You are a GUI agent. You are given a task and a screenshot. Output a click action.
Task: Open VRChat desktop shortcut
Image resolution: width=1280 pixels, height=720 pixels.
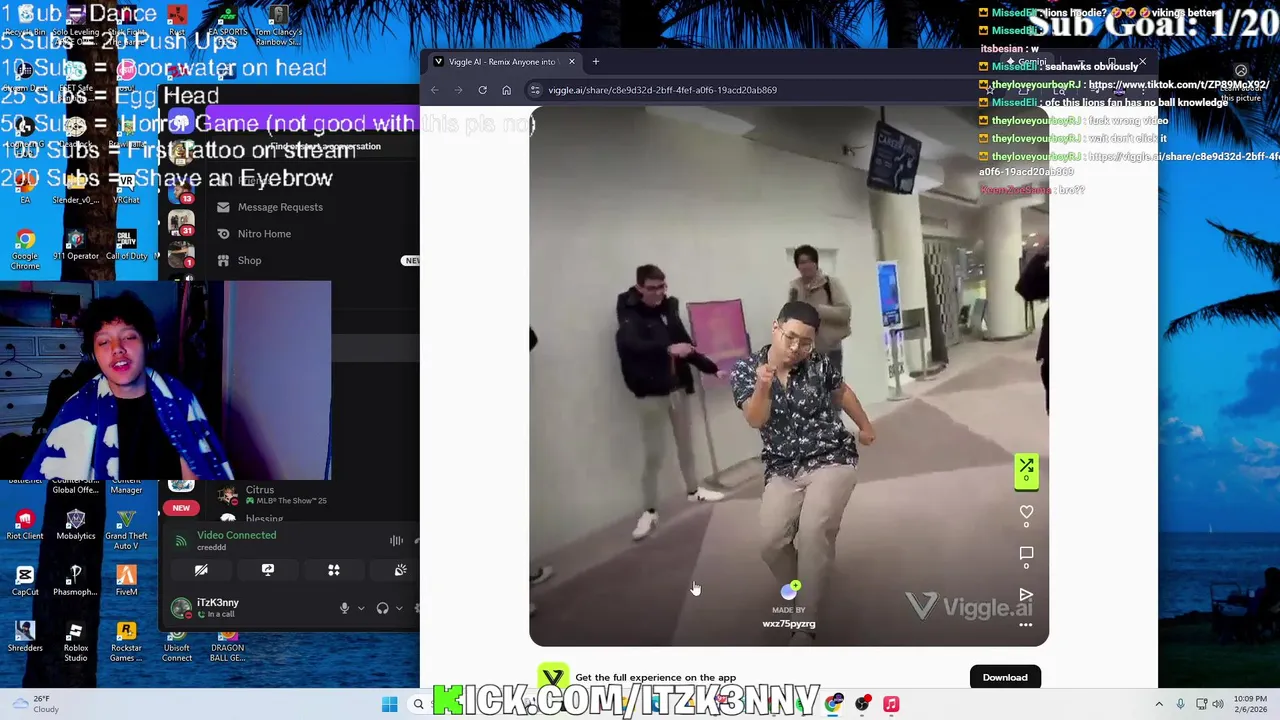[x=126, y=188]
